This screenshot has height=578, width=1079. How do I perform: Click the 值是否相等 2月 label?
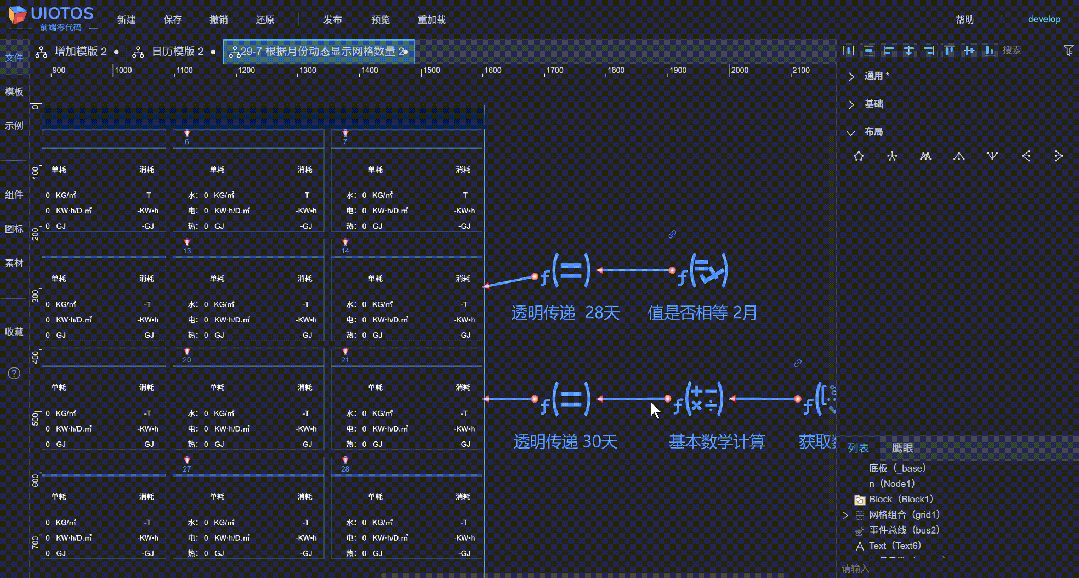pos(703,314)
